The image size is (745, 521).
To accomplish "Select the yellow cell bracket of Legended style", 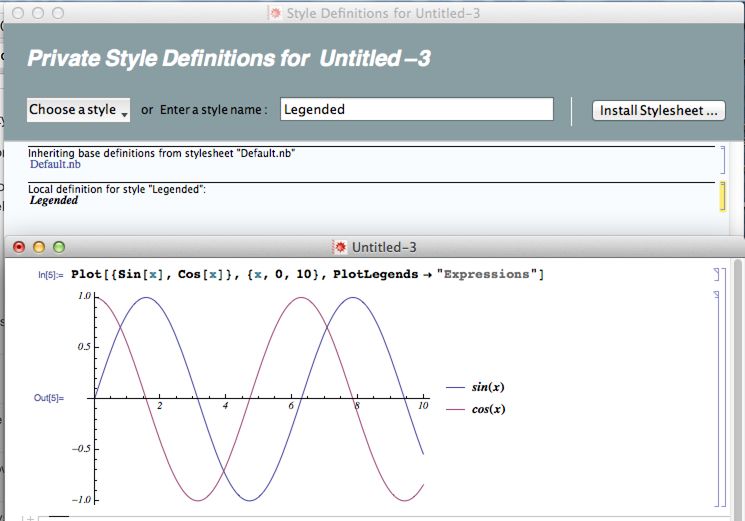I will pyautogui.click(x=722, y=196).
